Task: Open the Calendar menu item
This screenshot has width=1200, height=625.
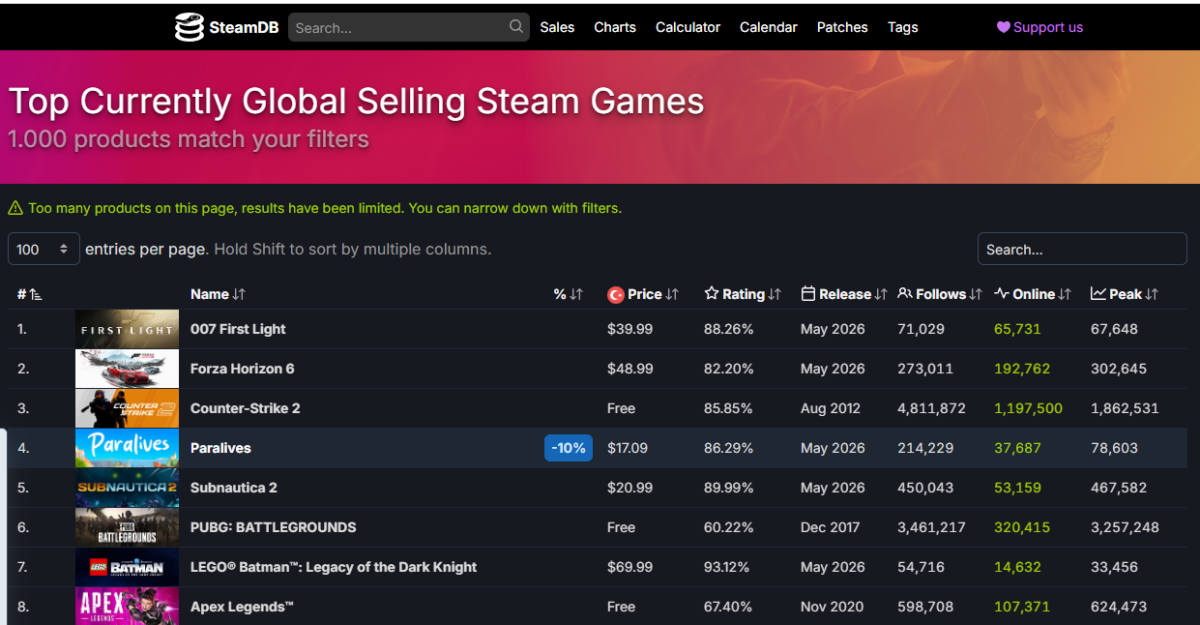Action: pos(769,27)
